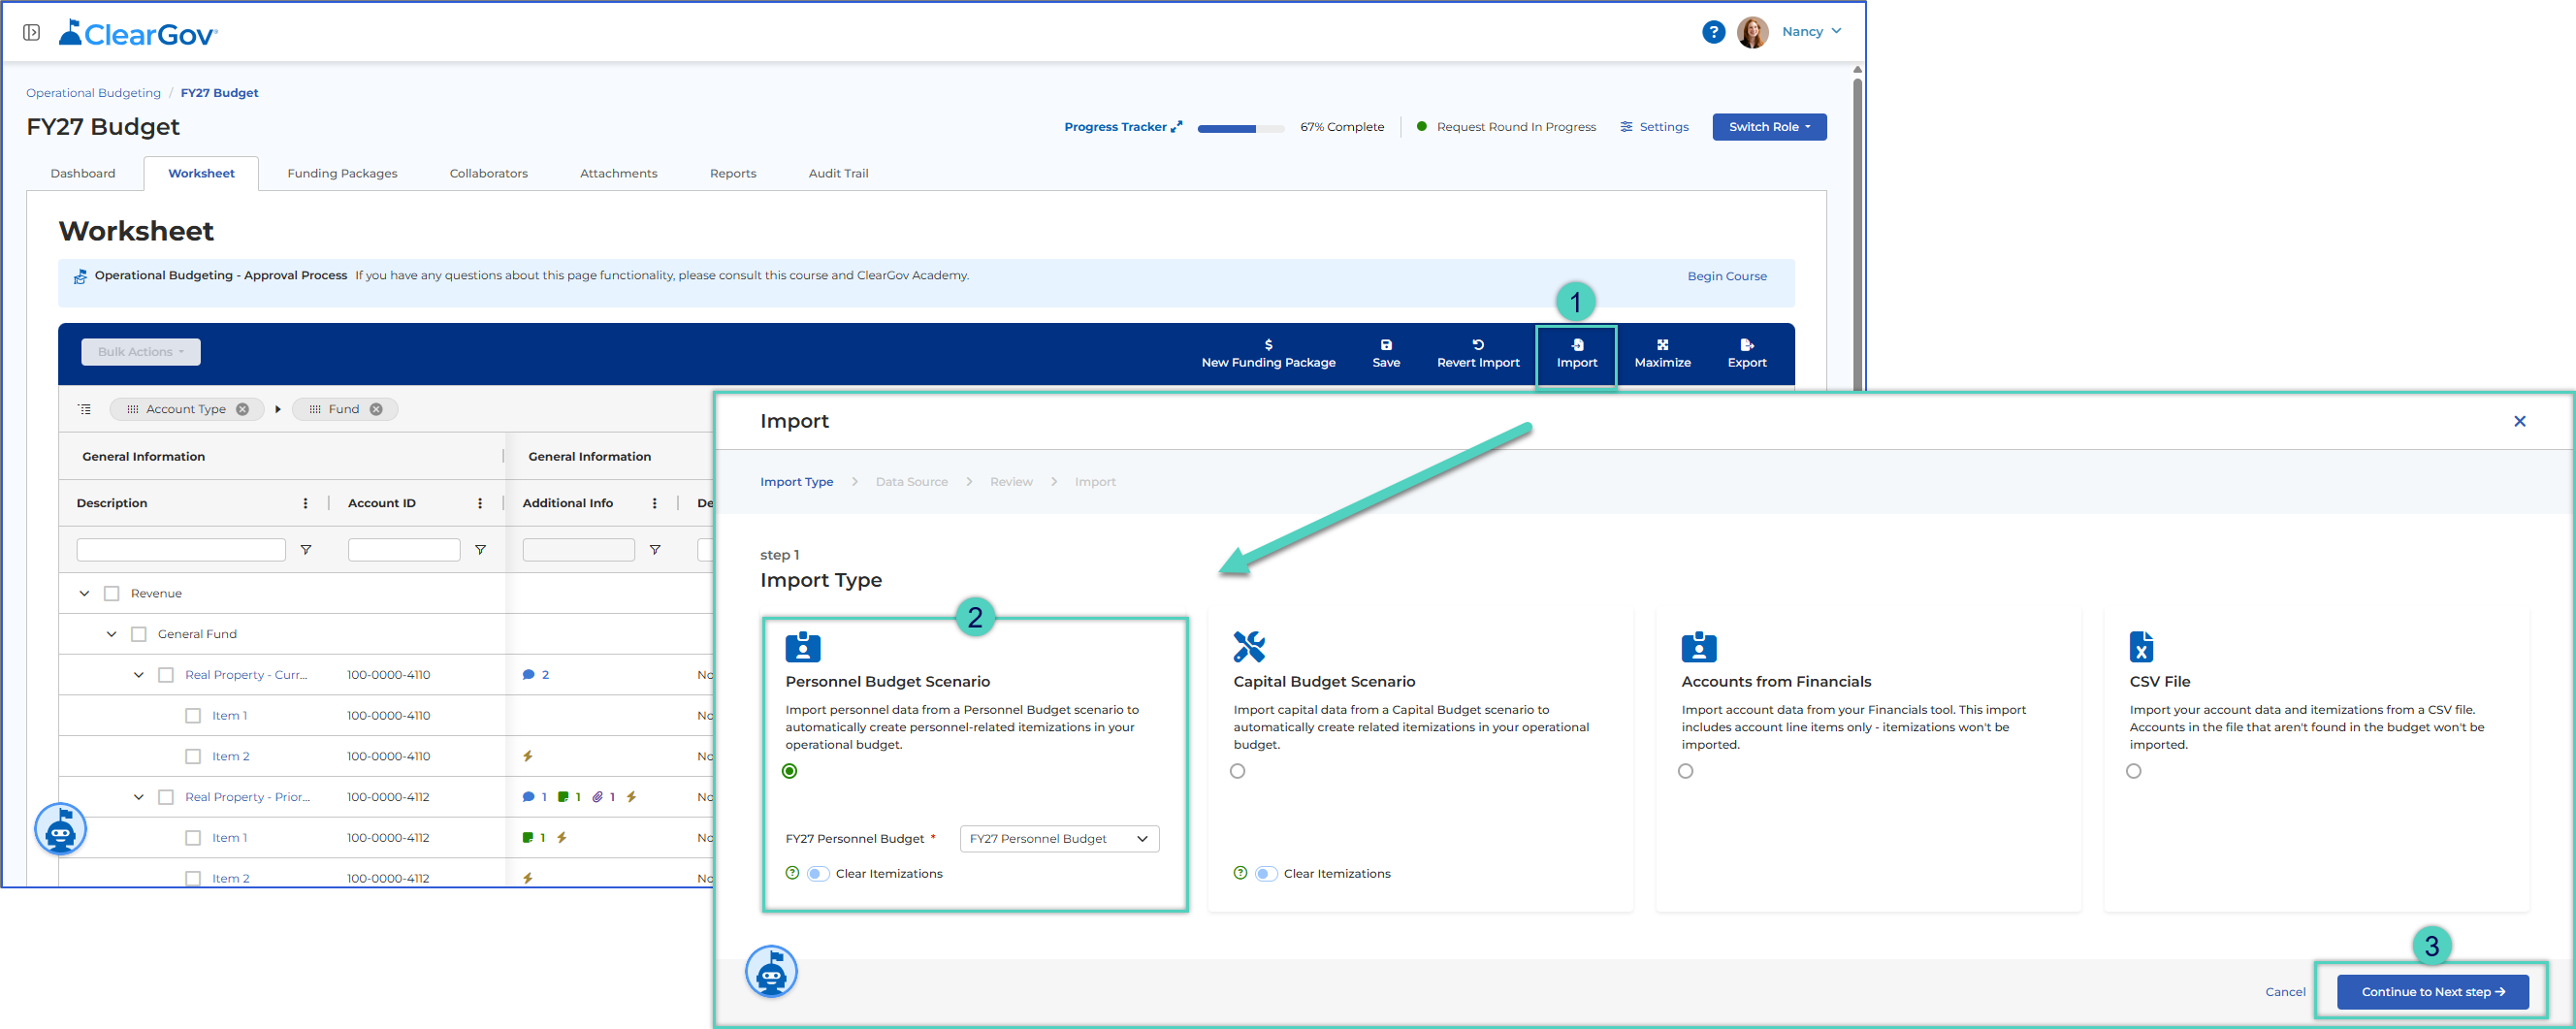Toggle Clear Itemizations under Capital Budget Scenario
Screen dimensions: 2576x1029
(x=1266, y=874)
